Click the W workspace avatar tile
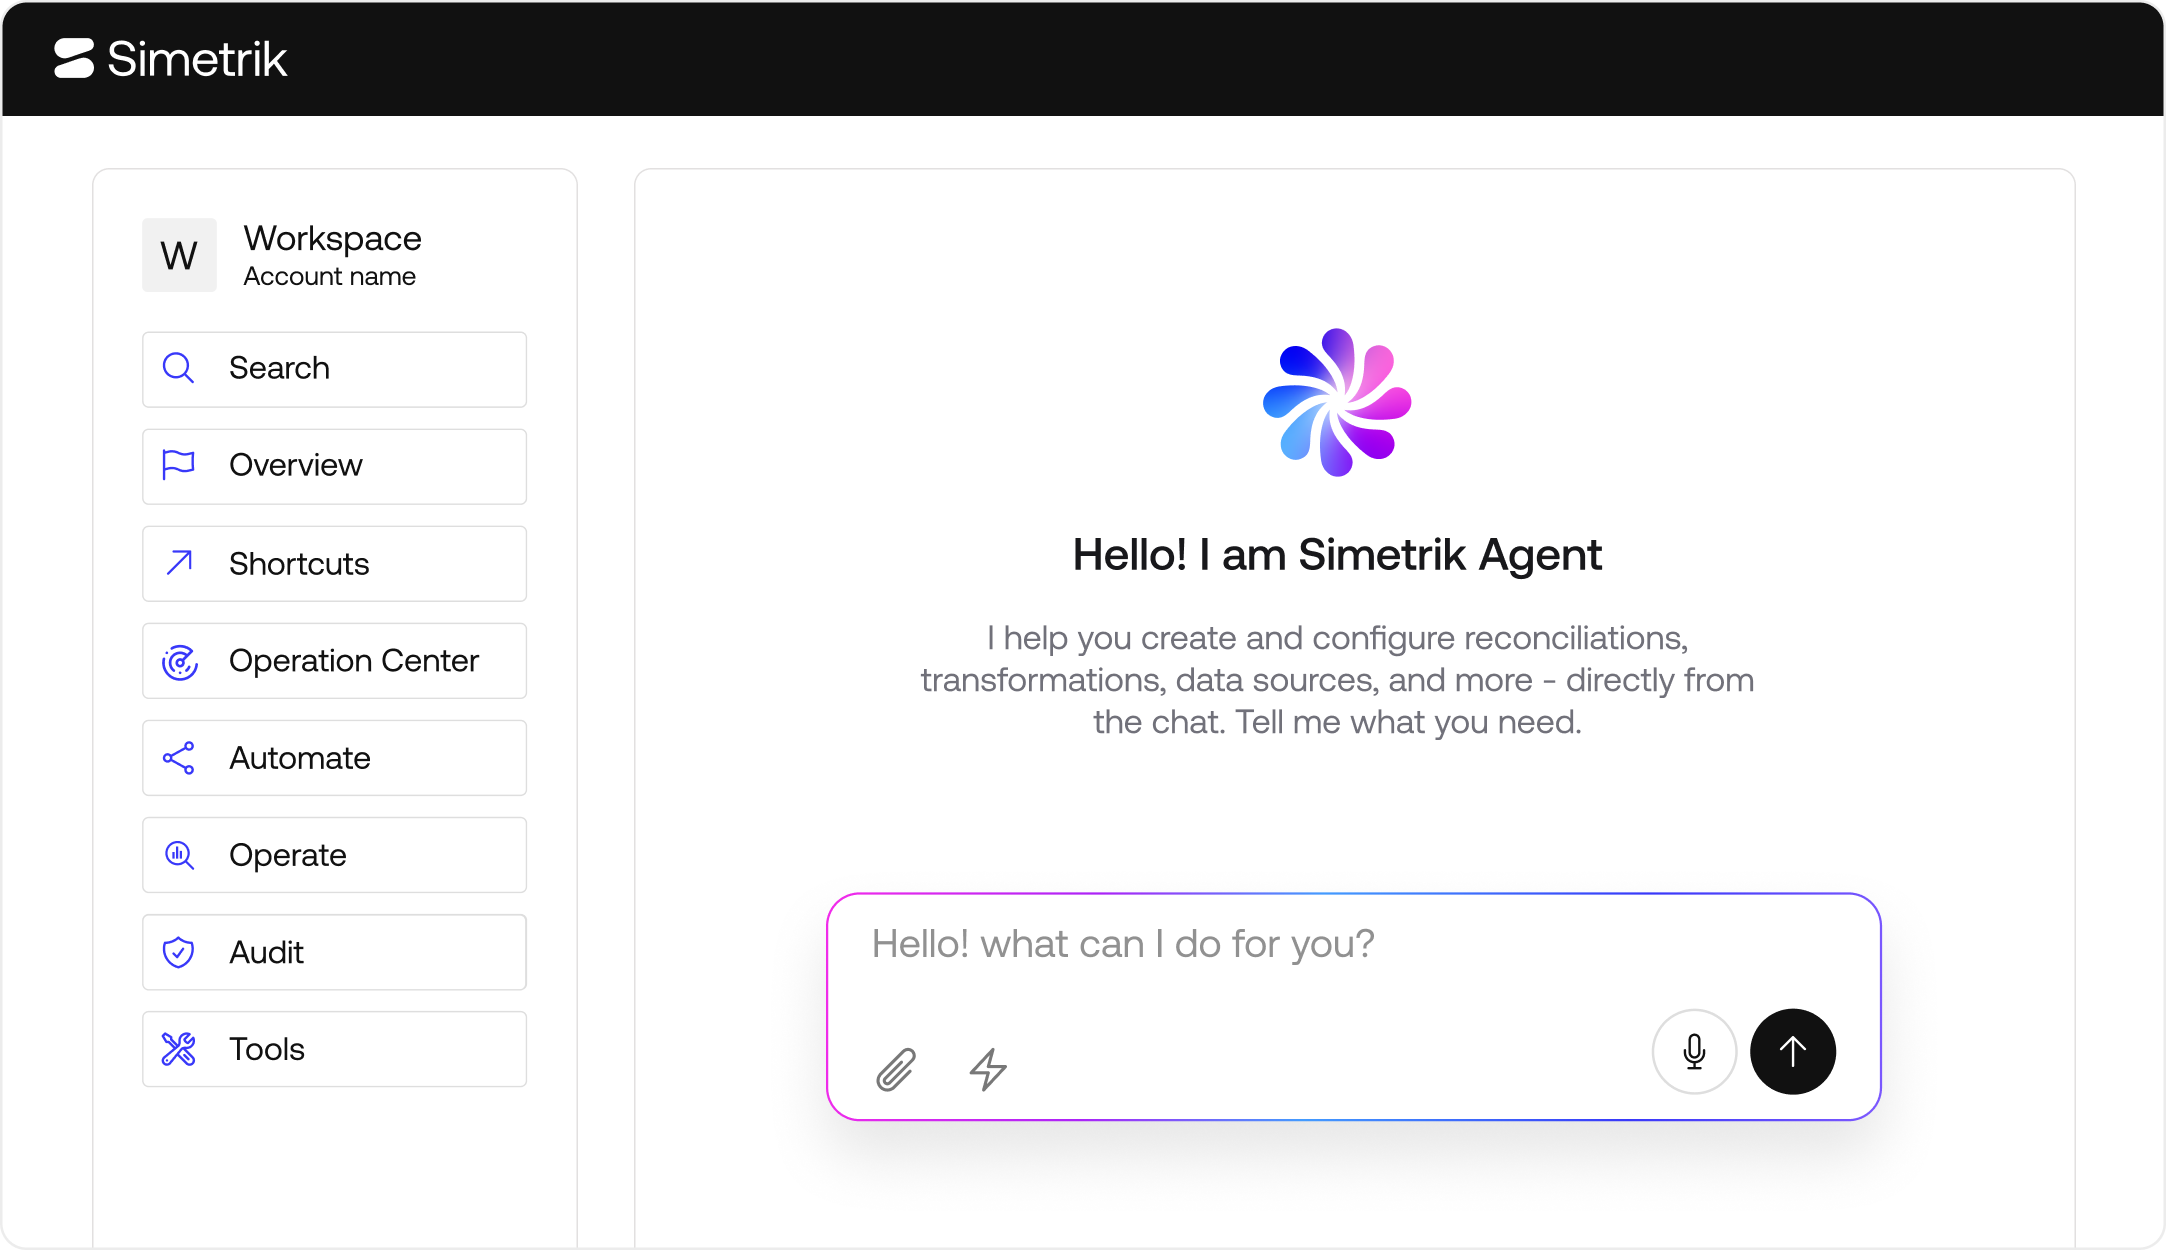This screenshot has height=1250, width=2166. pos(179,255)
